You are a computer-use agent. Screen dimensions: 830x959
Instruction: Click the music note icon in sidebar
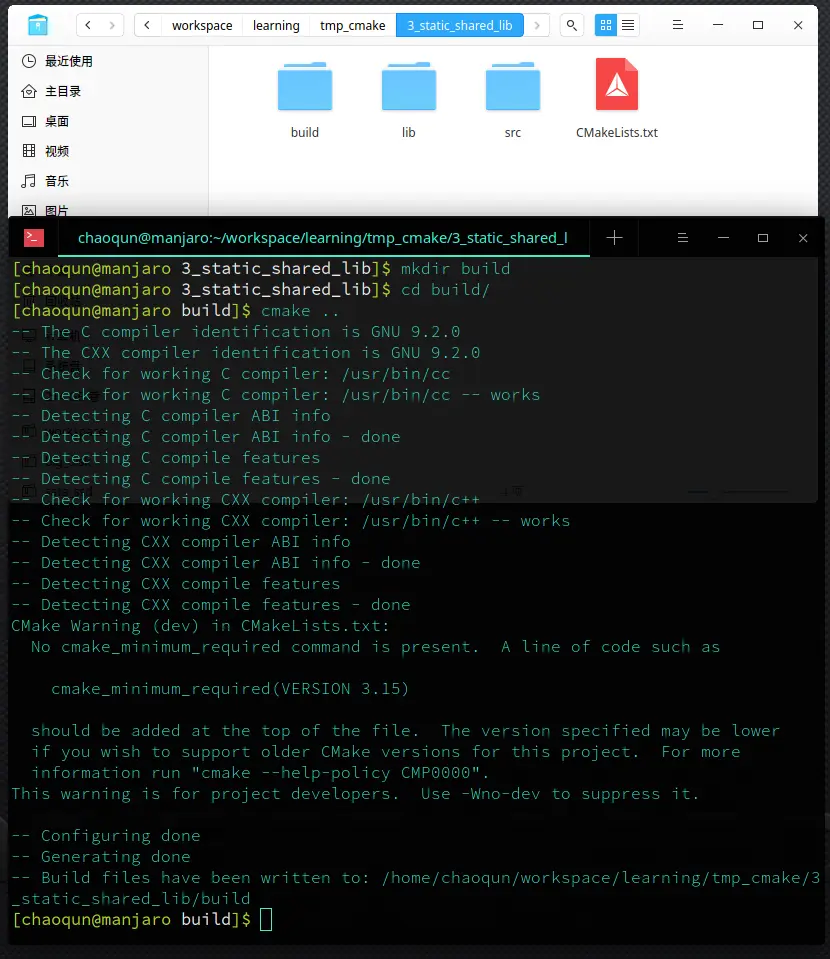pyautogui.click(x=29, y=181)
